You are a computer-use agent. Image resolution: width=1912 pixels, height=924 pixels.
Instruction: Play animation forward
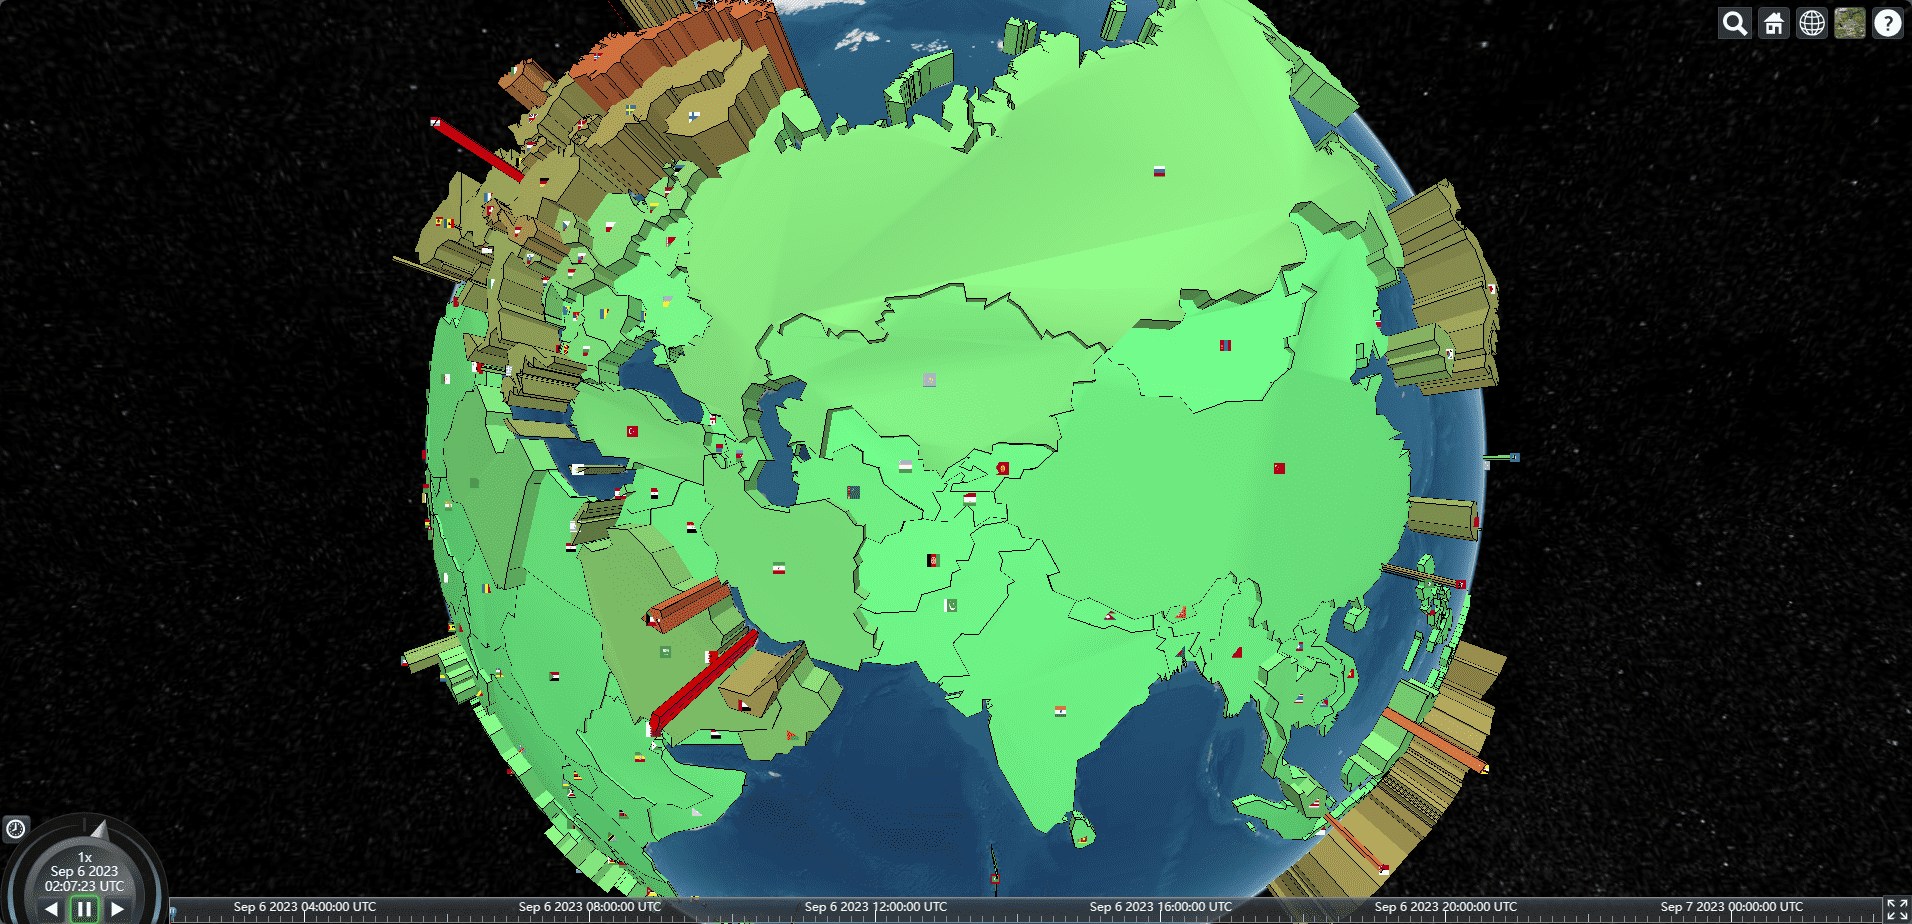(x=117, y=909)
